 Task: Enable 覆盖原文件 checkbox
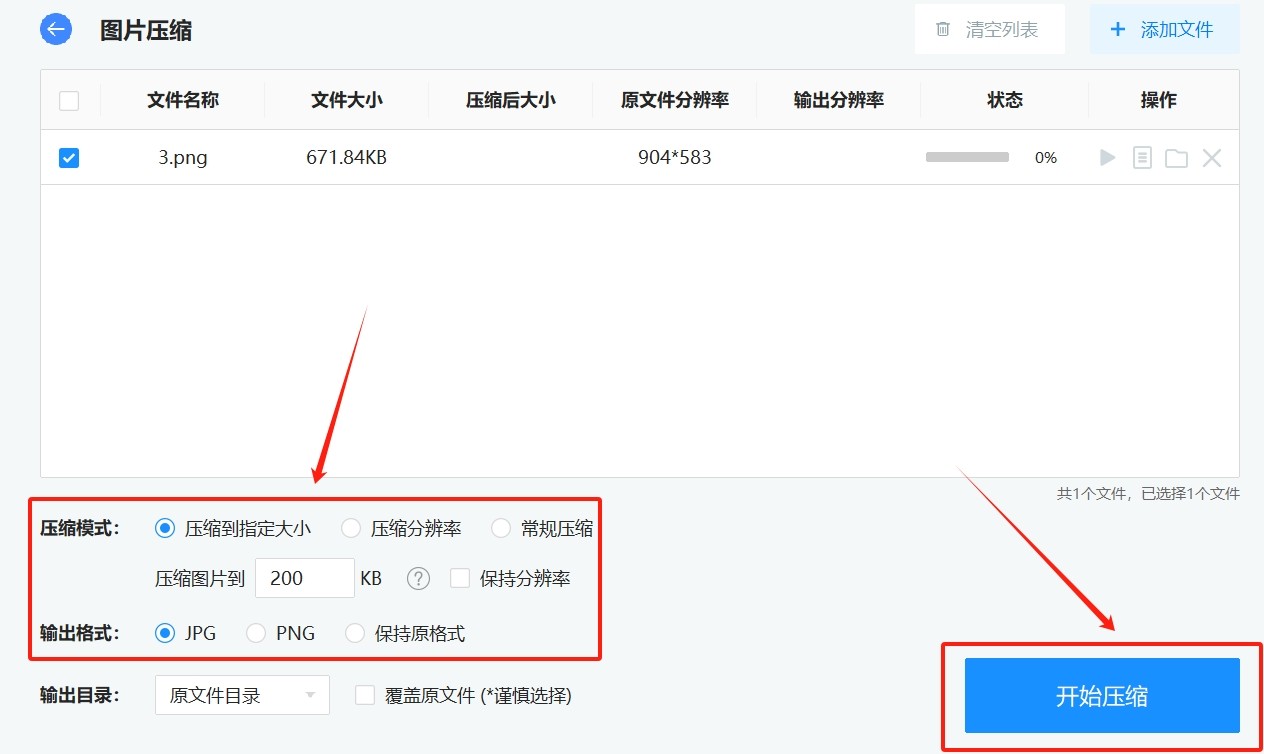[x=365, y=695]
